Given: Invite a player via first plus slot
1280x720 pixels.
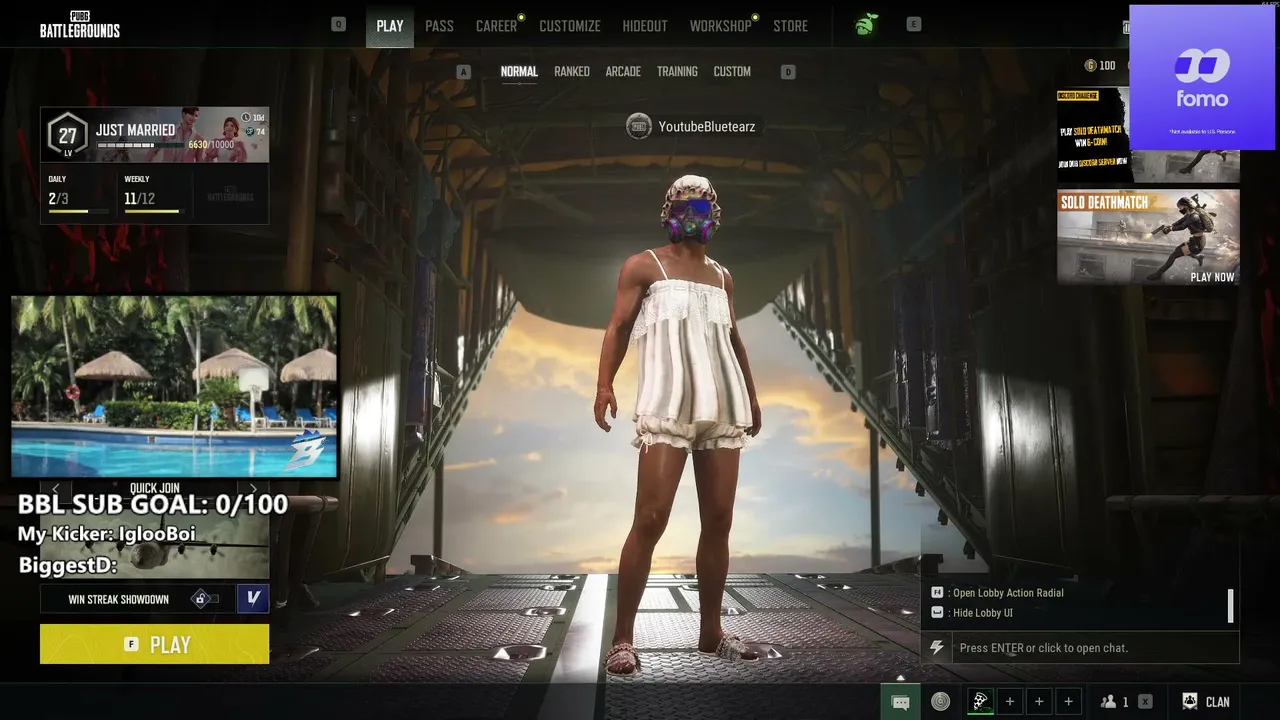Looking at the screenshot, I should click(1010, 702).
